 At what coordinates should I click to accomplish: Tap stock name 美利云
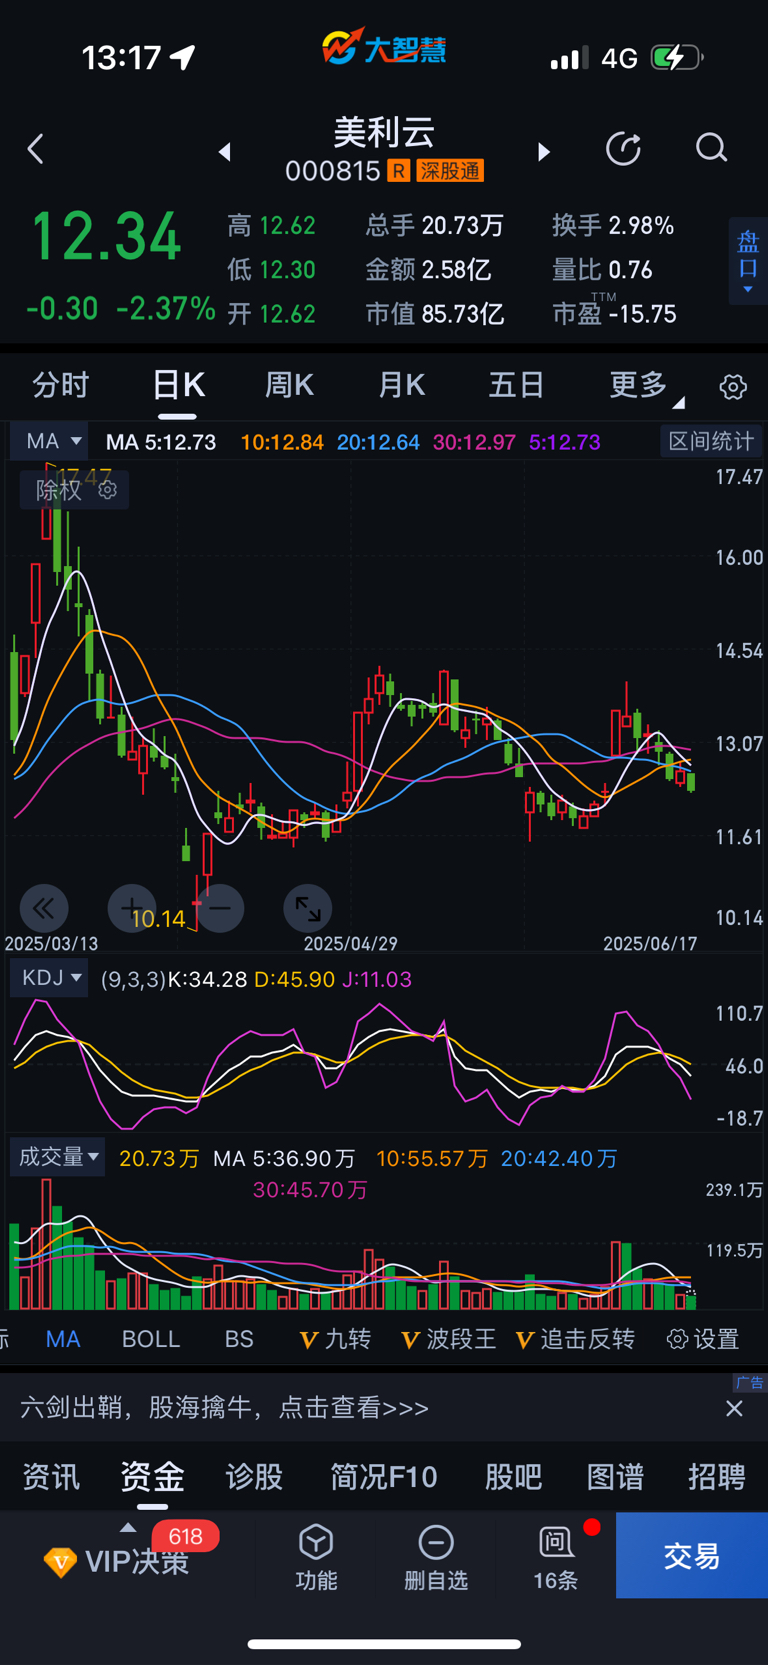[x=384, y=132]
